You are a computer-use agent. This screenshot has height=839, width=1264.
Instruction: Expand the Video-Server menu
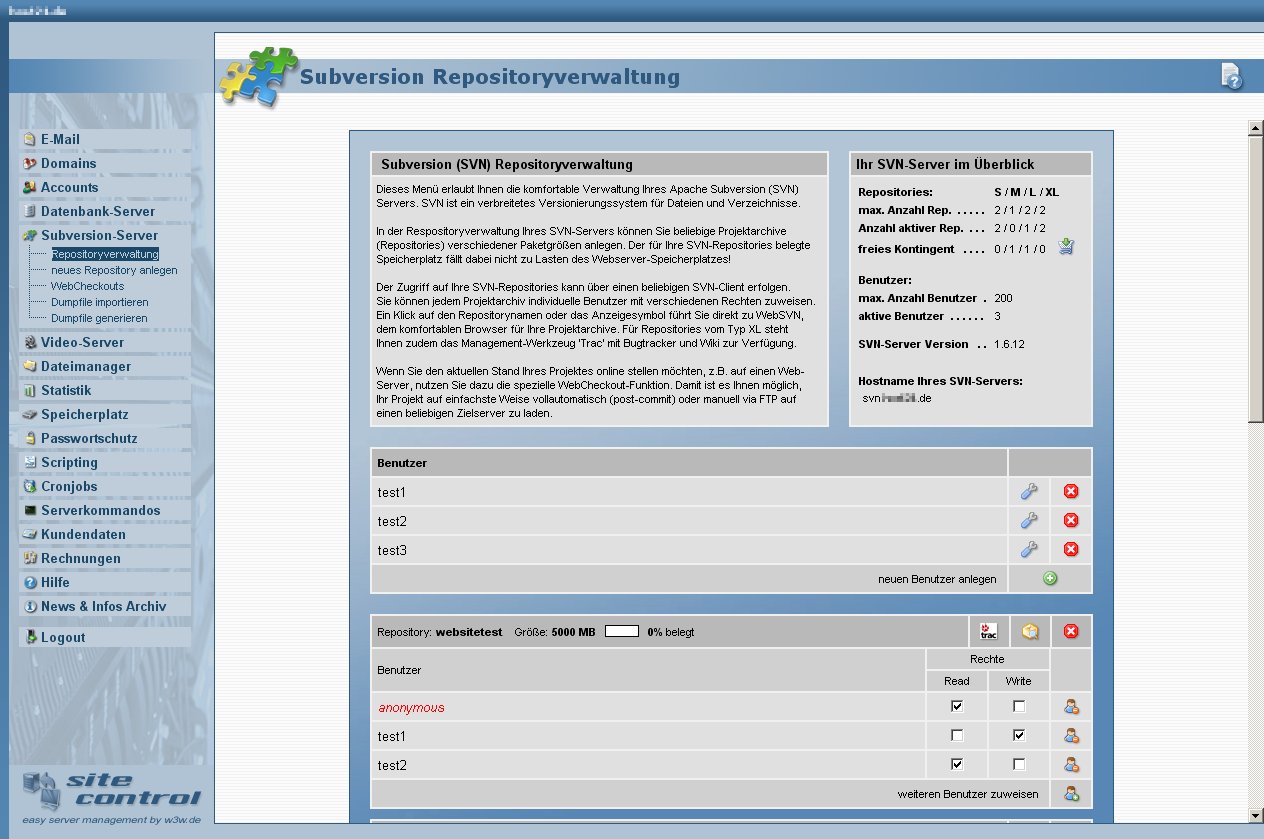(105, 342)
